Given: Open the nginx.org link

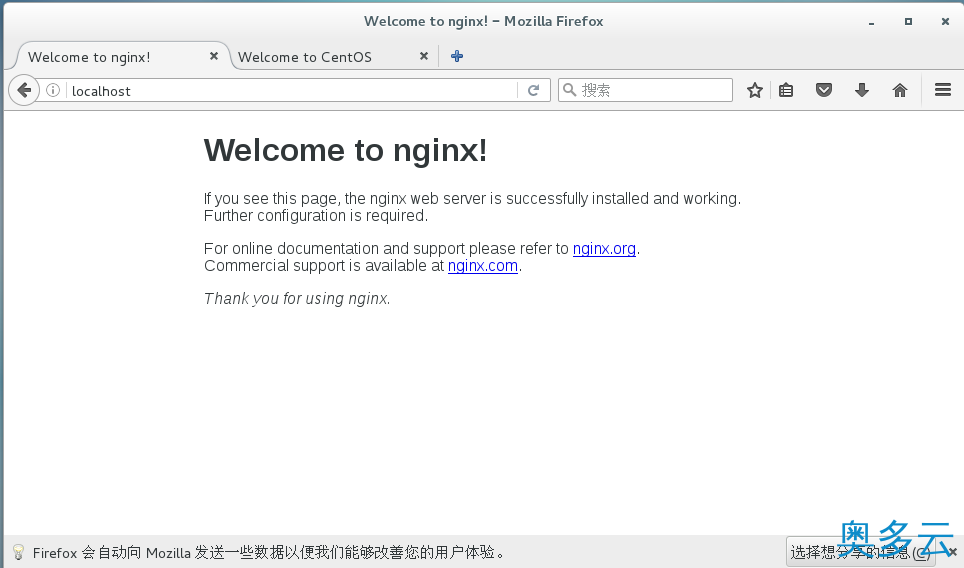Looking at the screenshot, I should (604, 248).
